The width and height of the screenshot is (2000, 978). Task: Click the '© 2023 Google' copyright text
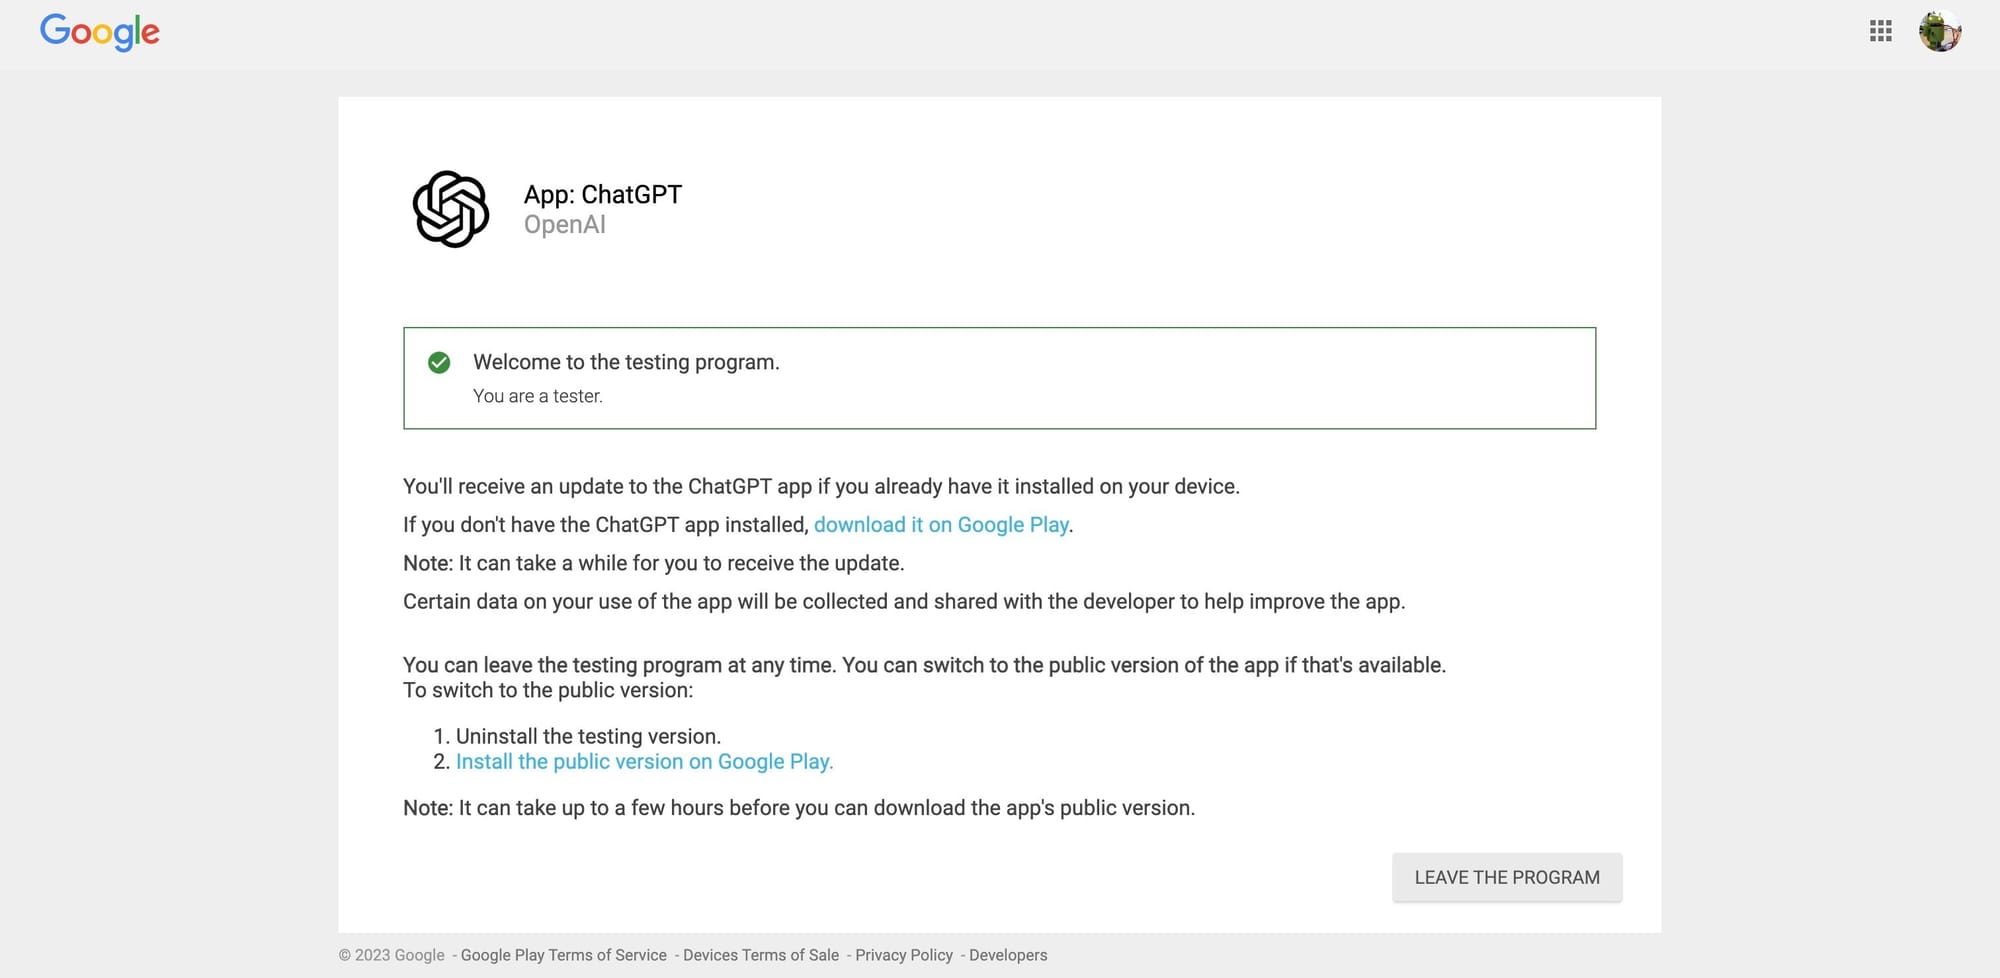pos(391,955)
